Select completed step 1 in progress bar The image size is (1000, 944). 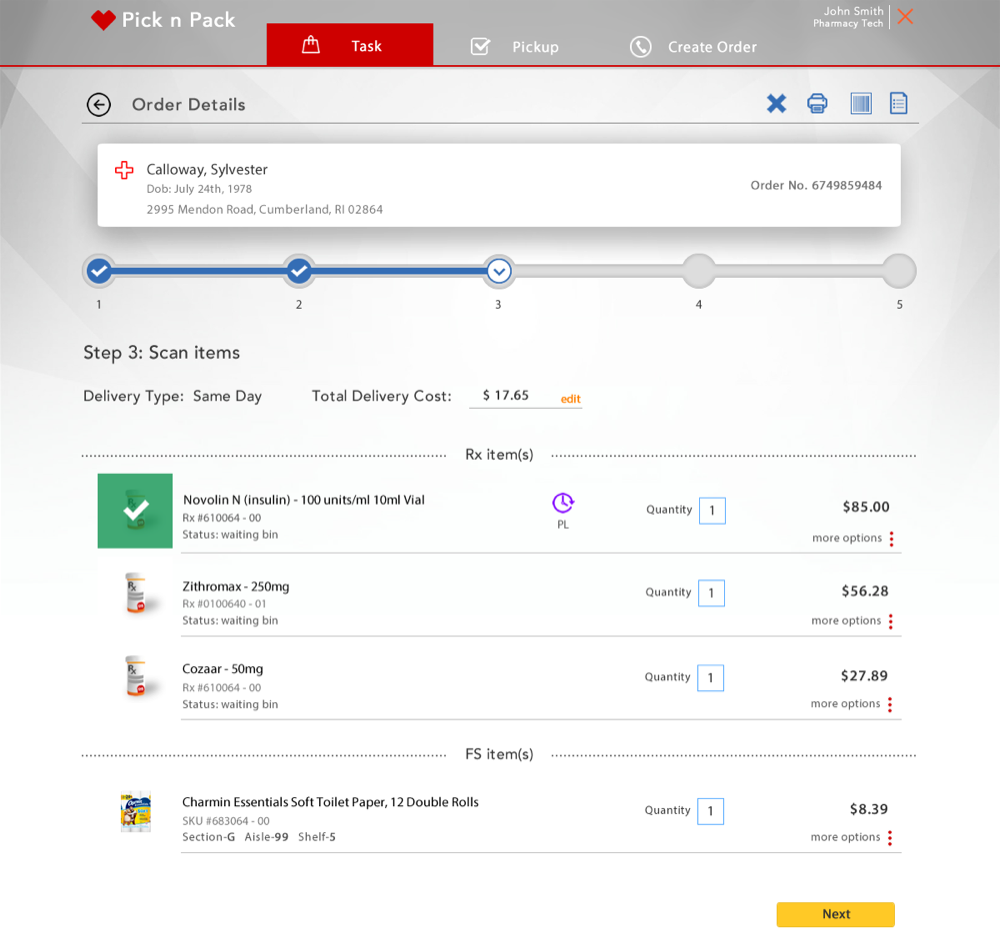[98, 270]
